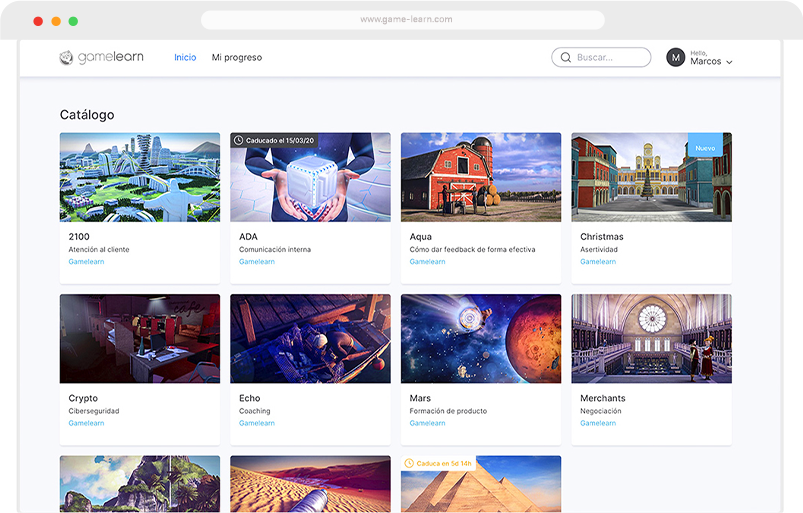Click the gamelearn logo icon
Viewport: 803px width, 513px height.
click(66, 57)
